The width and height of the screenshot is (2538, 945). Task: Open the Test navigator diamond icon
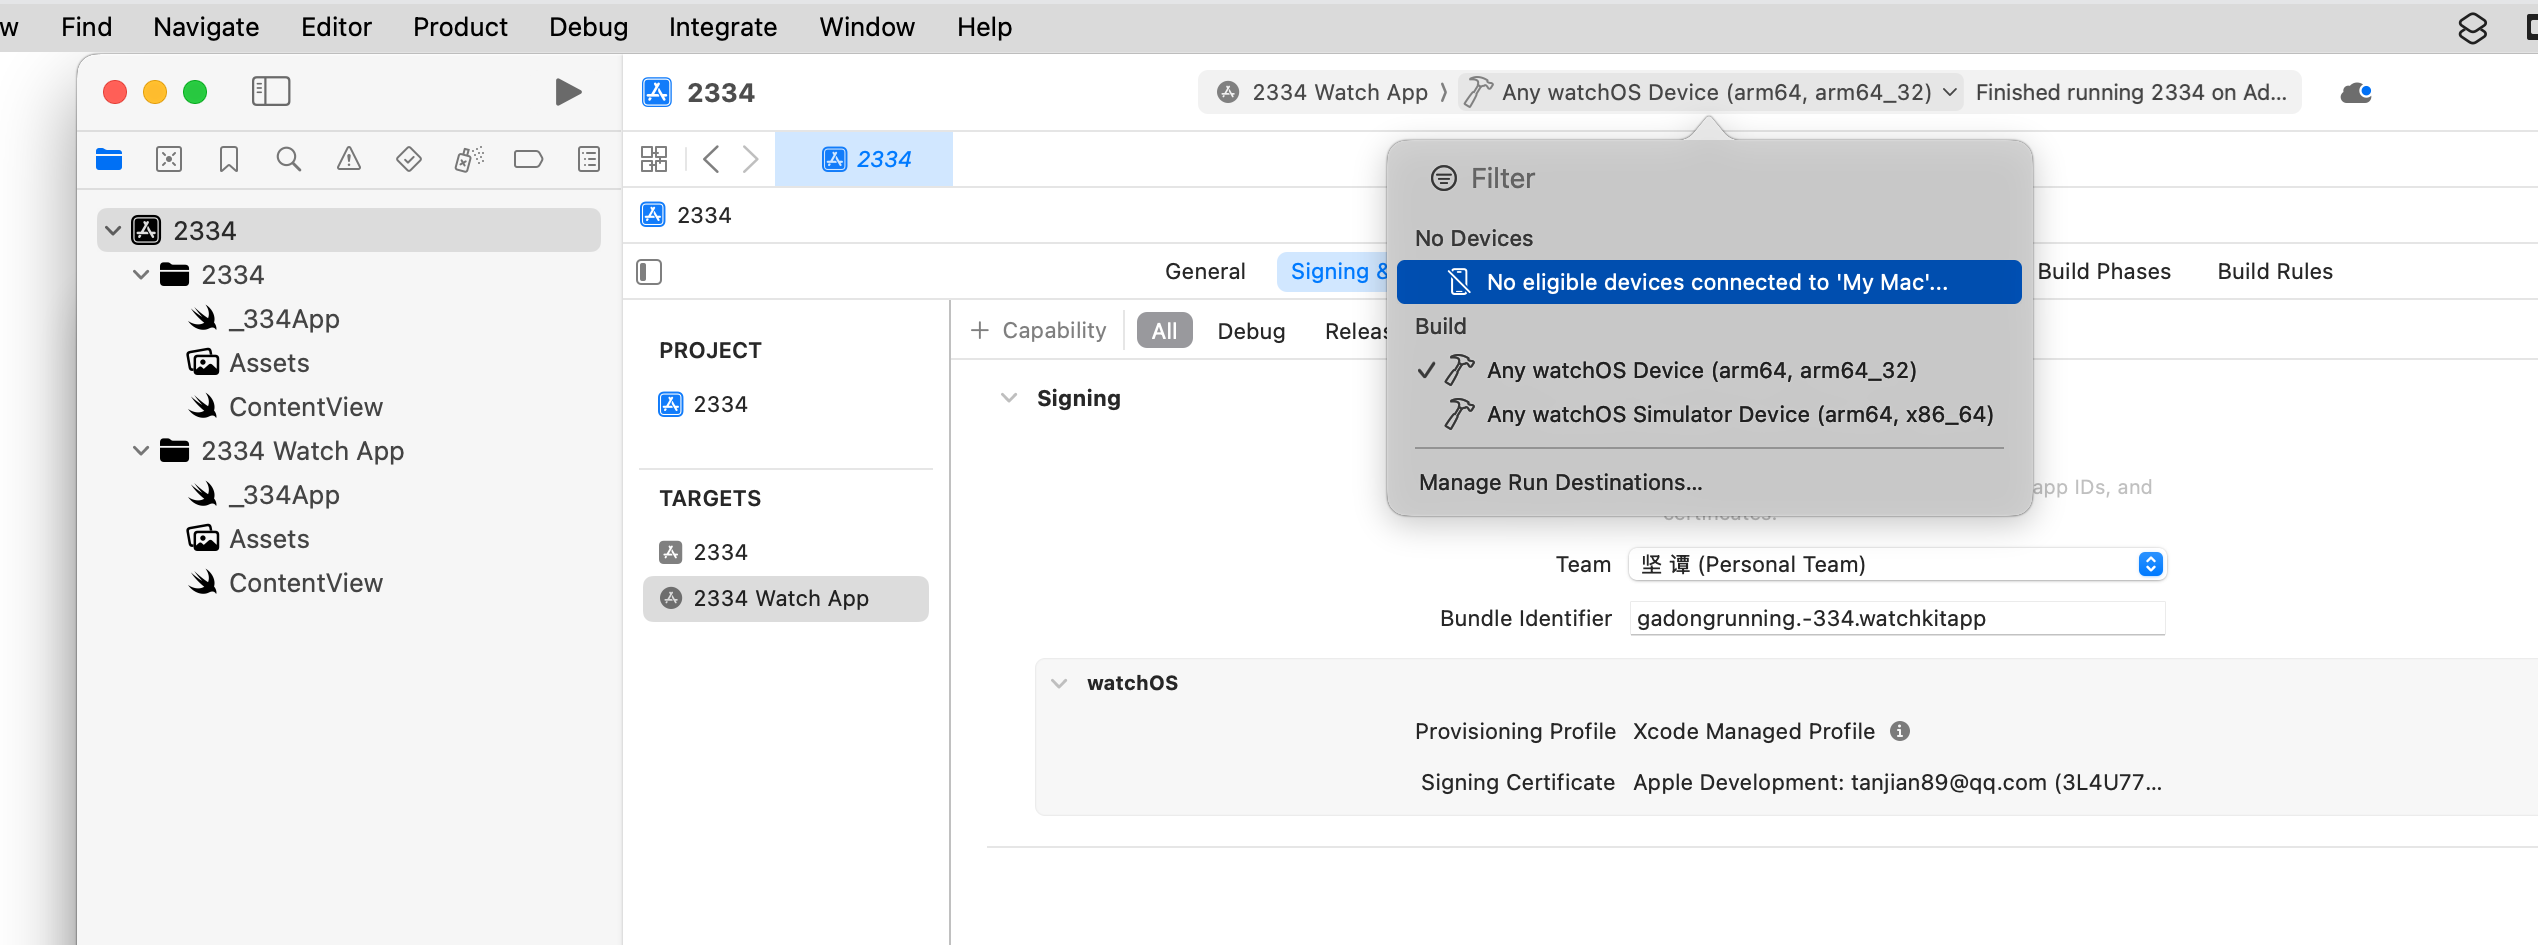click(409, 159)
